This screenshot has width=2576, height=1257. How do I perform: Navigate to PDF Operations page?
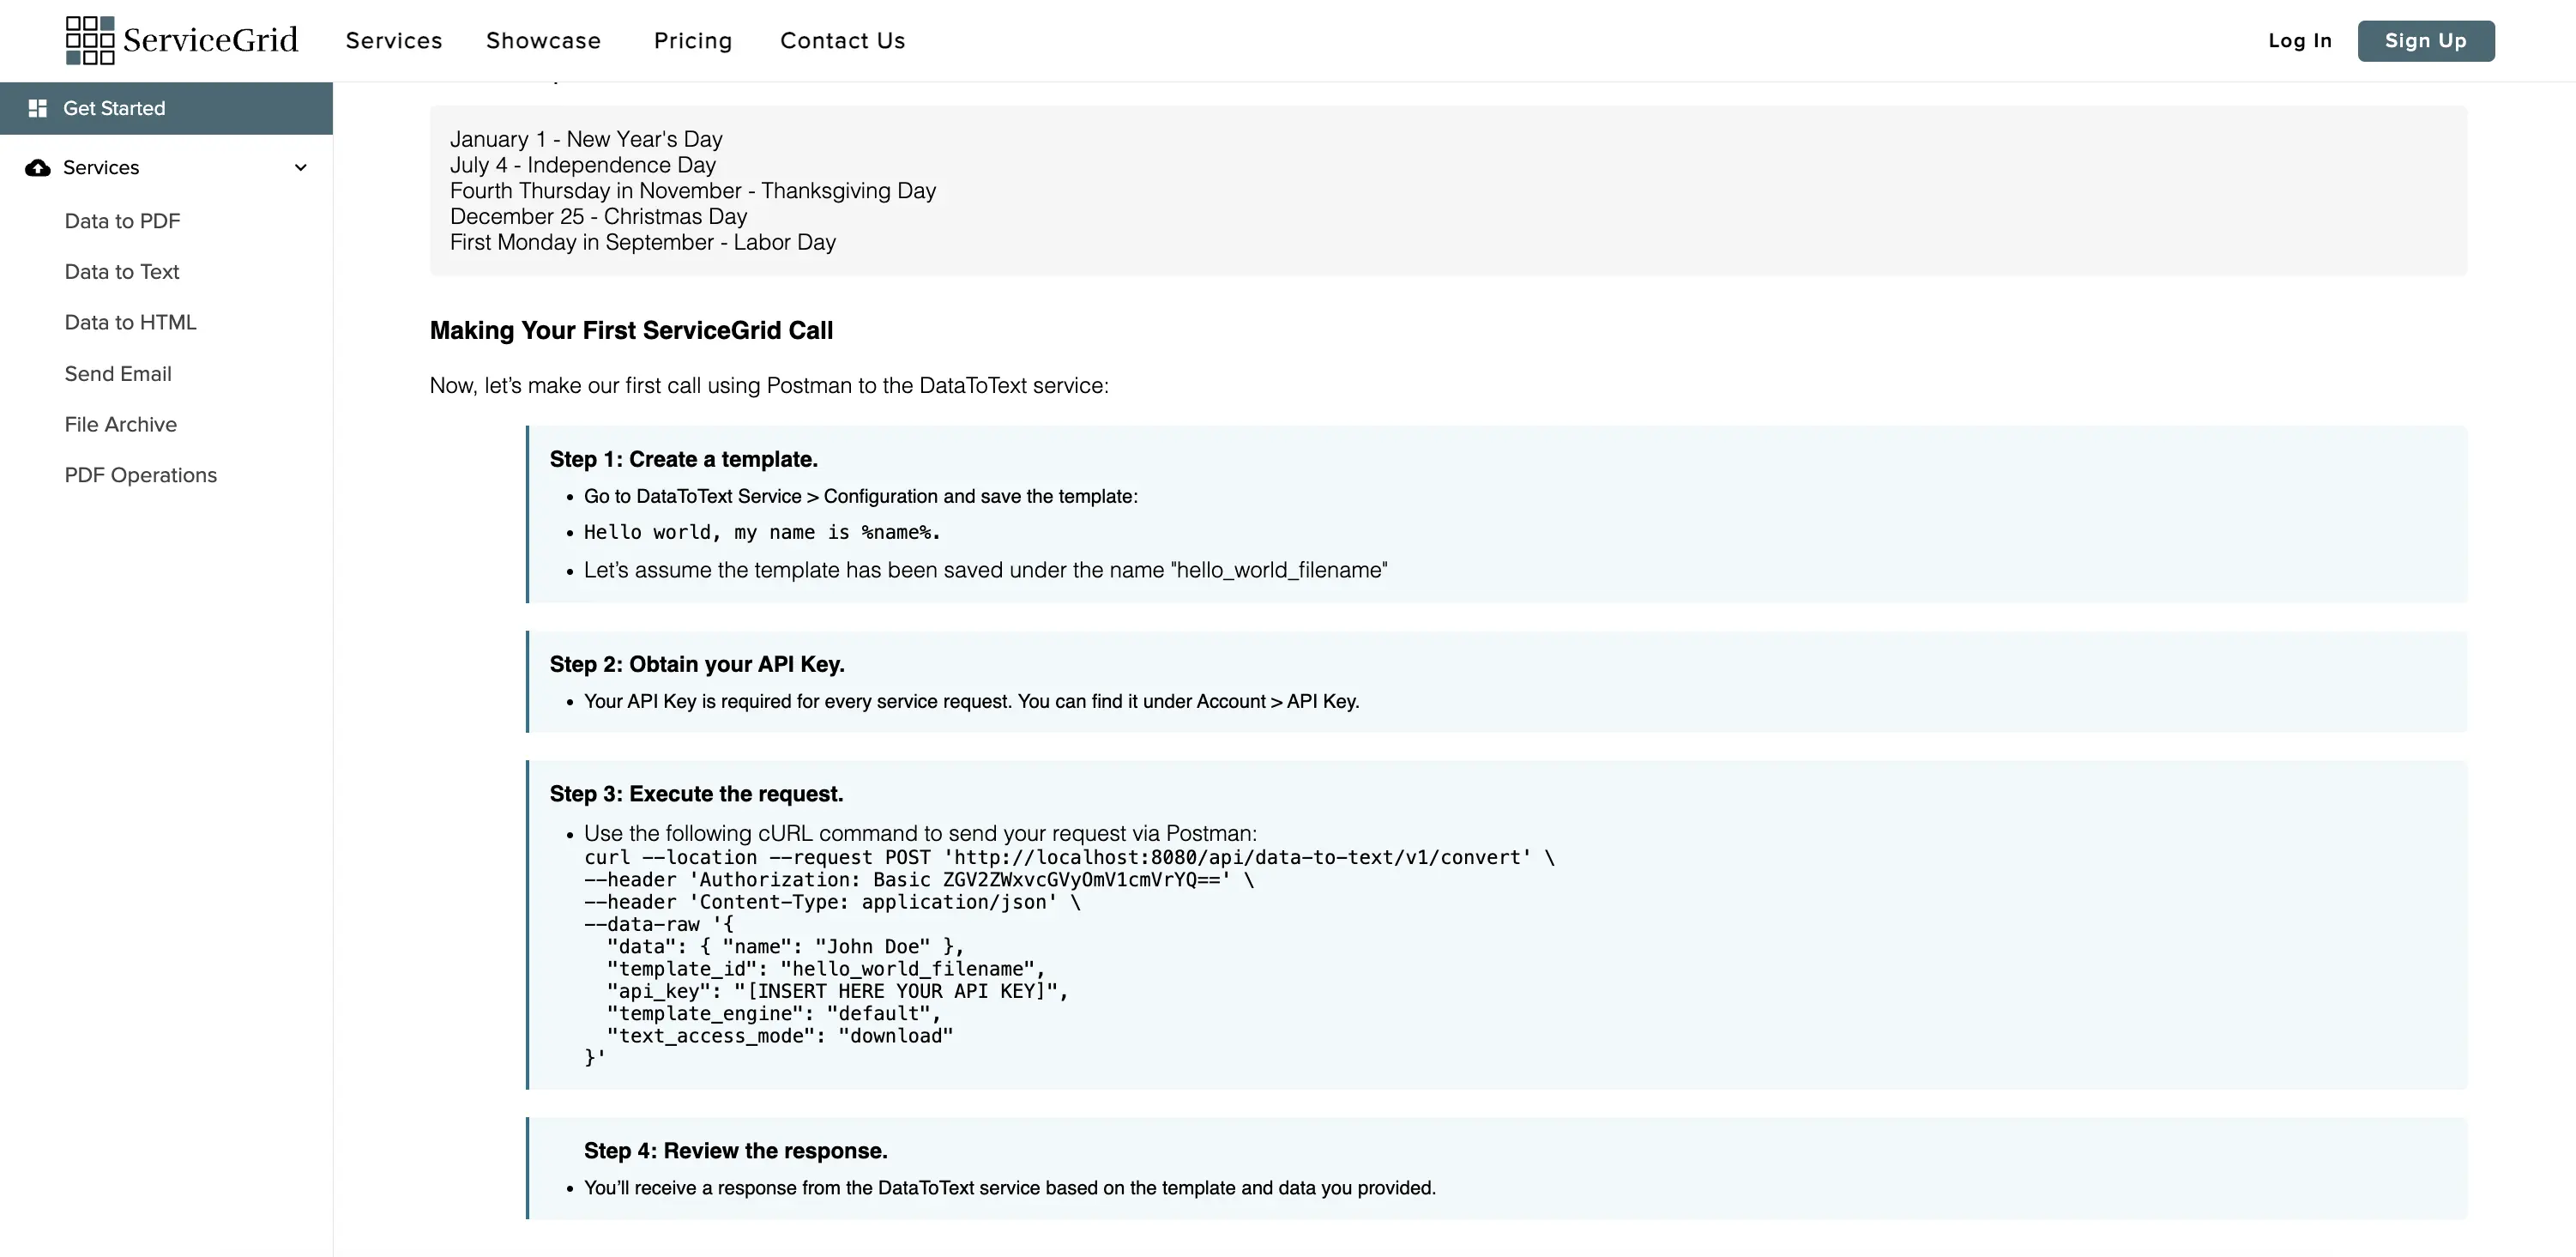coord(140,475)
